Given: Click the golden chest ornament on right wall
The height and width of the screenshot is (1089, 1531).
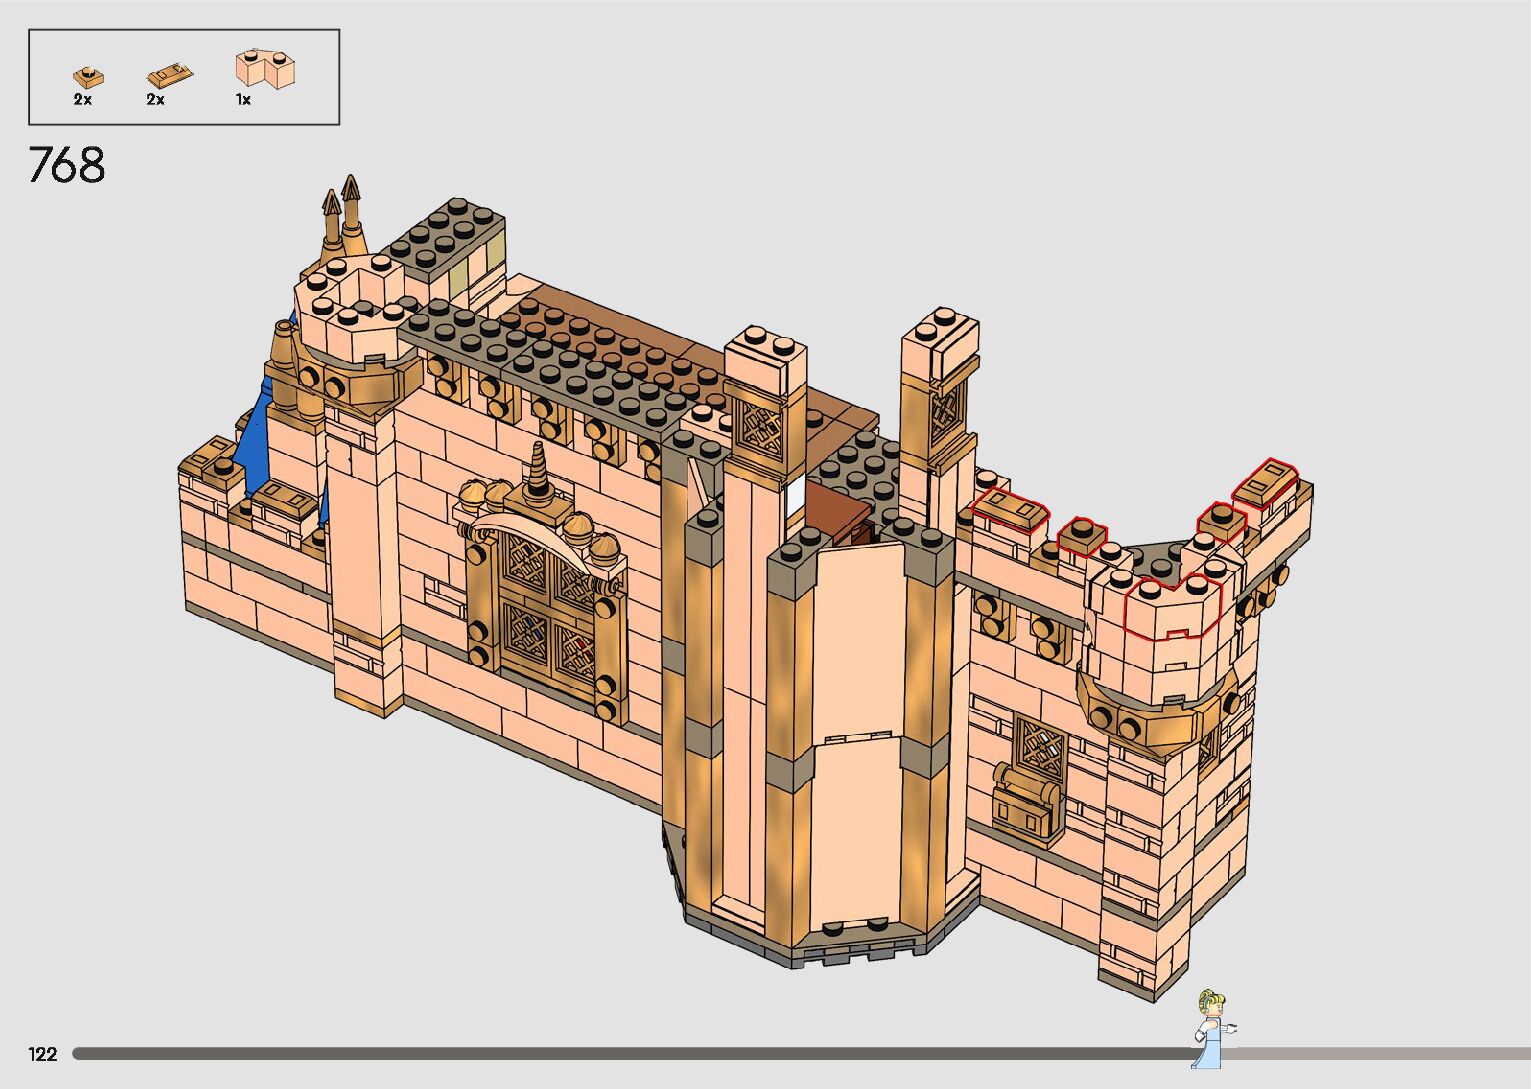Looking at the screenshot, I should click(1025, 800).
